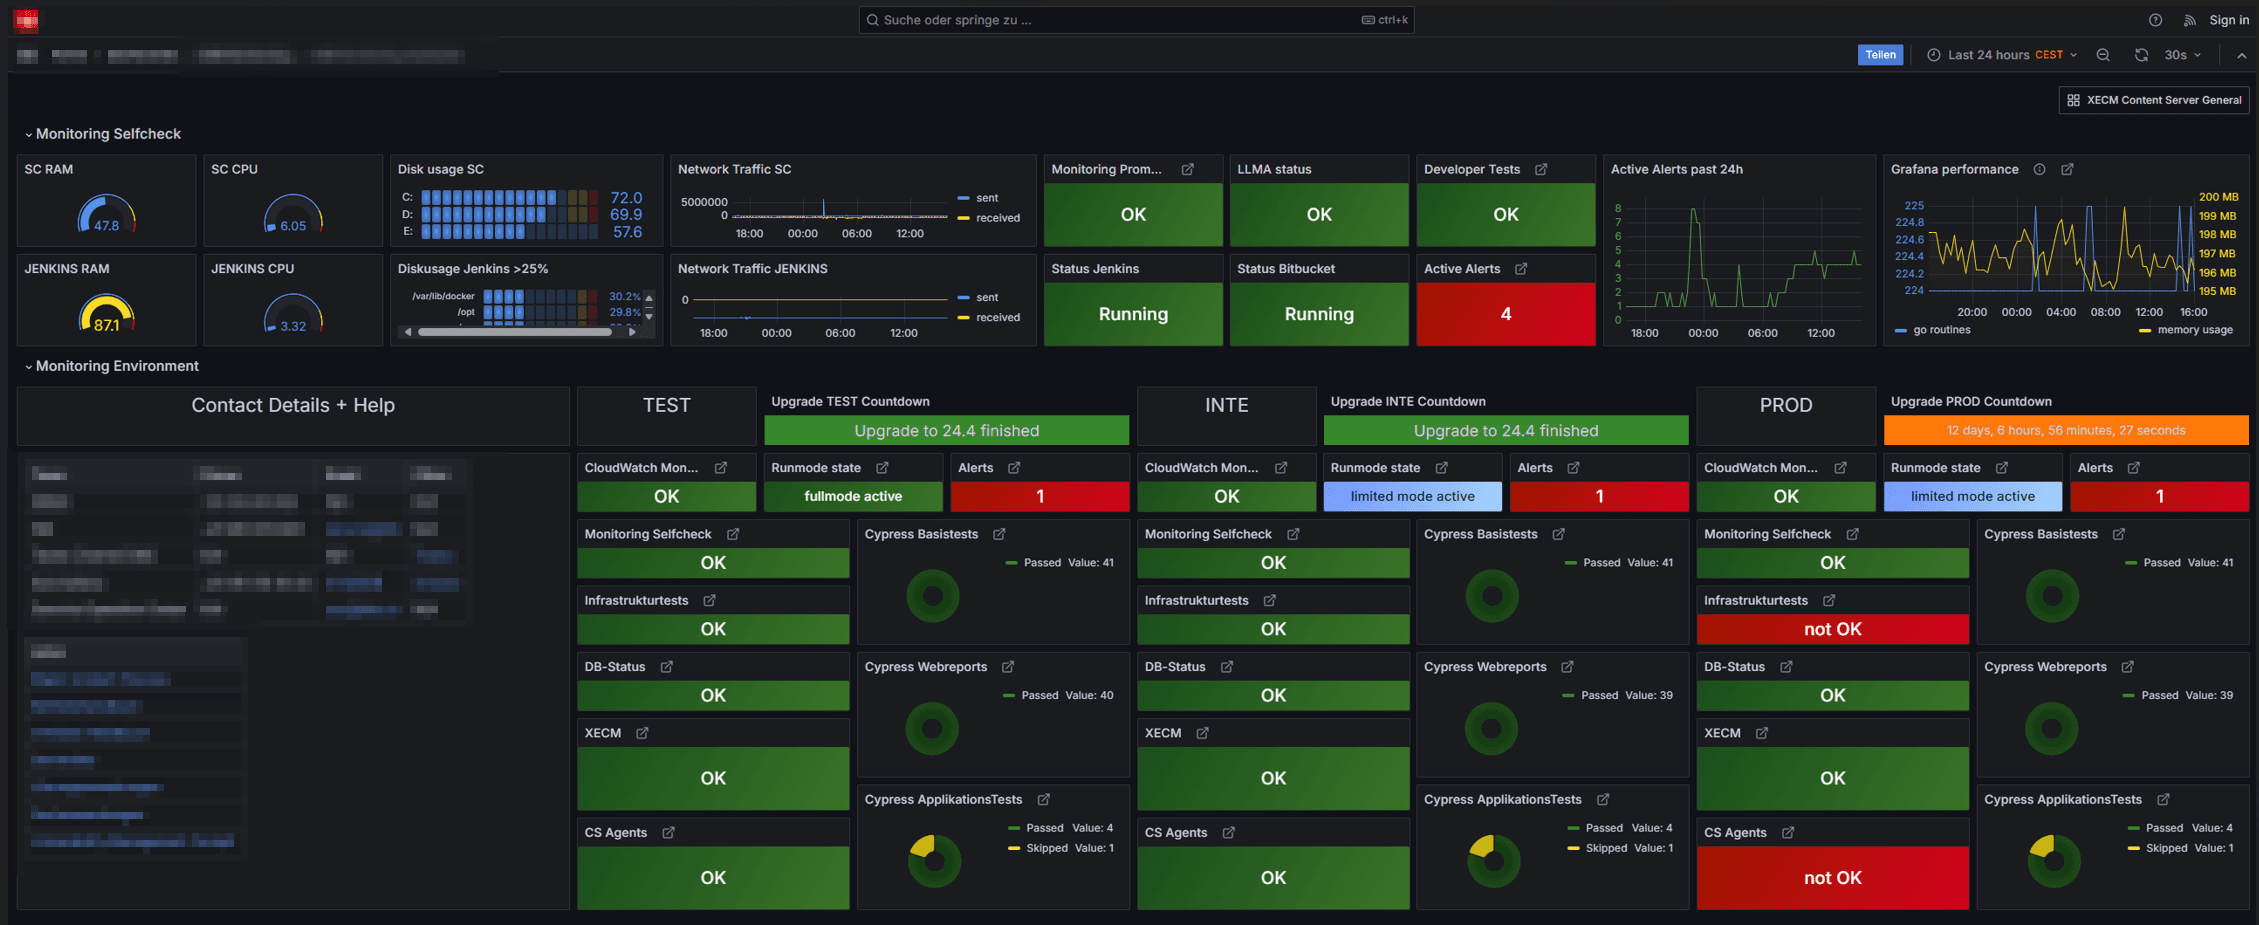Open the 30s refresh interval dropdown

[x=2182, y=55]
